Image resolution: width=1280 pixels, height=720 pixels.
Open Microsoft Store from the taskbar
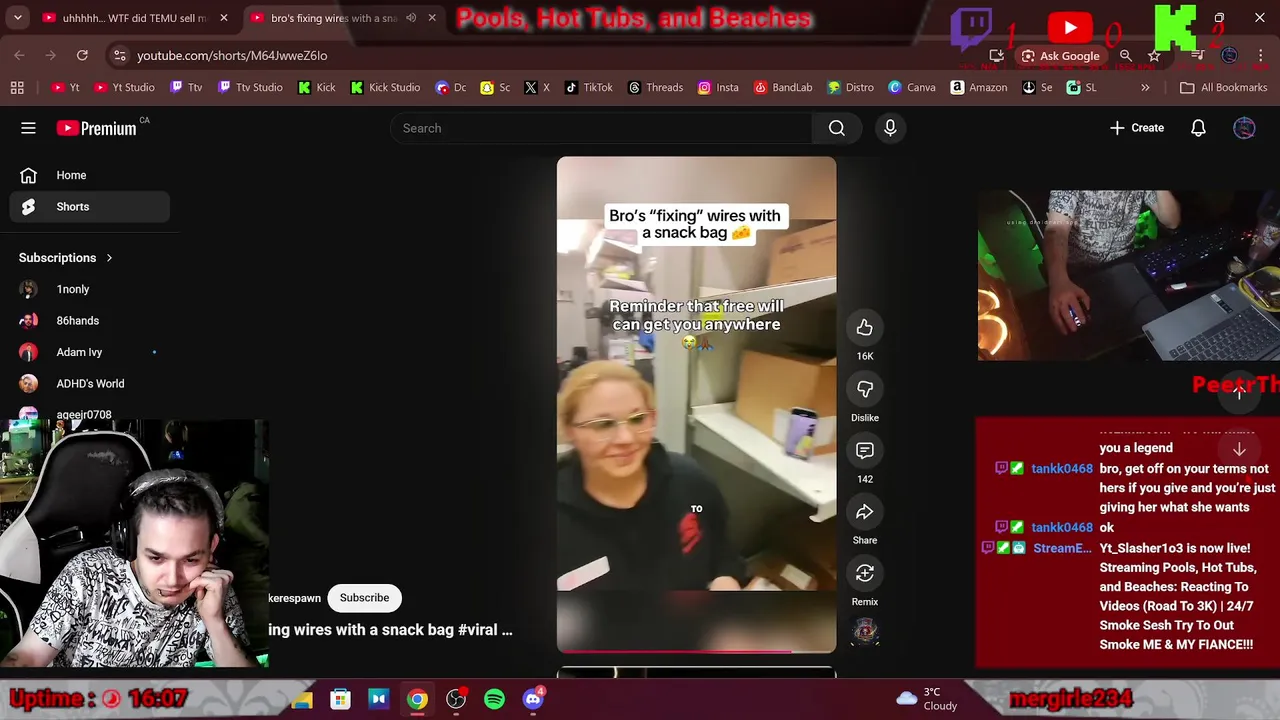pos(341,699)
